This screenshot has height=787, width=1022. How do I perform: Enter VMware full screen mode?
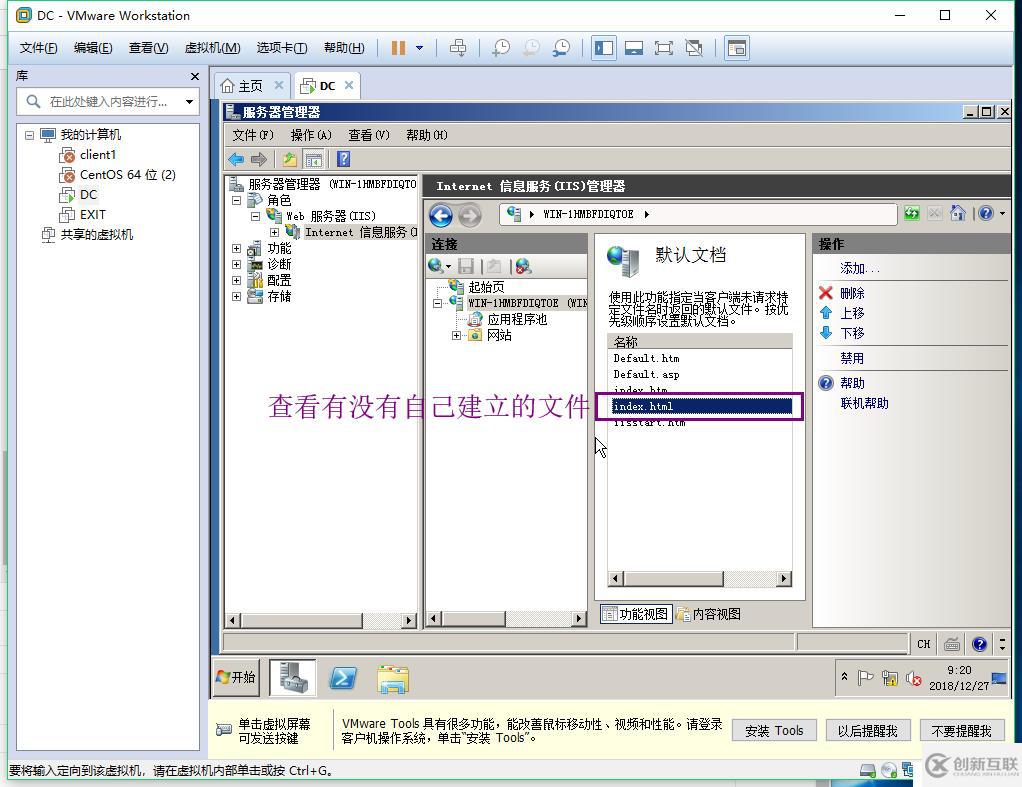(x=664, y=48)
